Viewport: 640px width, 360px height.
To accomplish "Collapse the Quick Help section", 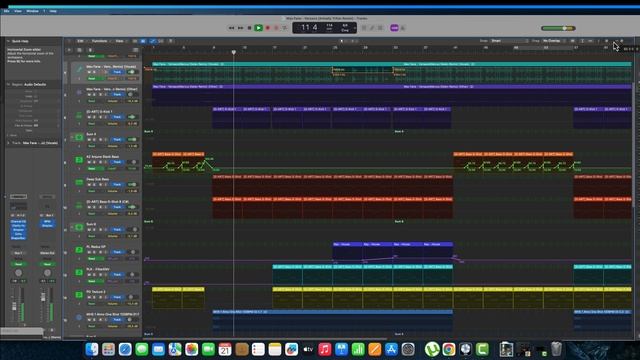I will click(8, 41).
